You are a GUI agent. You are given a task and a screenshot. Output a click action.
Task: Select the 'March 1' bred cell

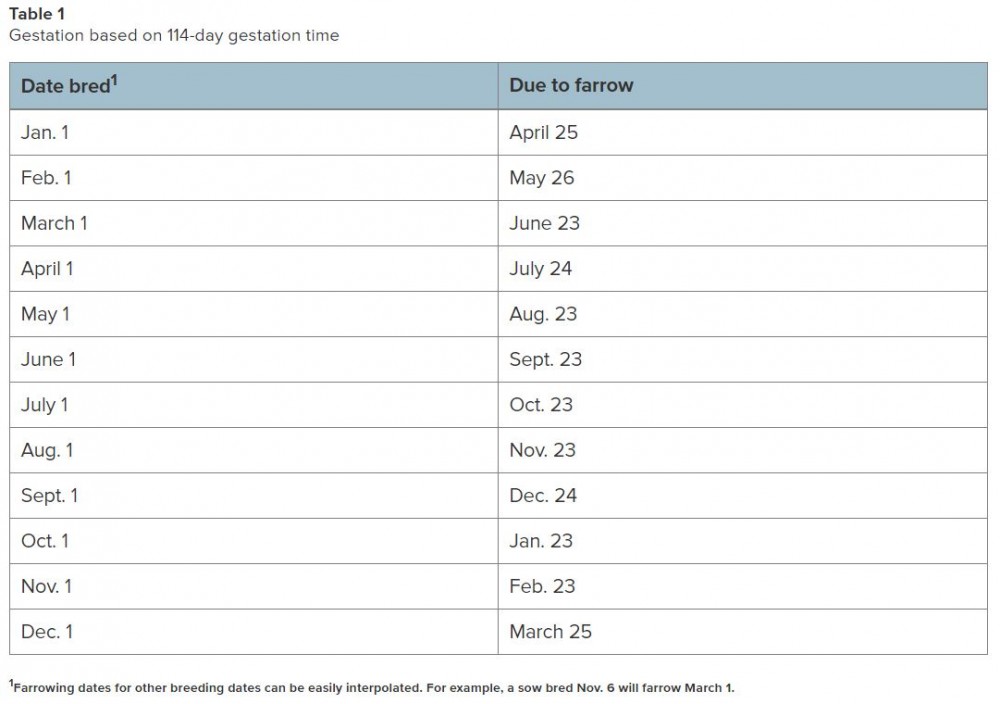254,223
